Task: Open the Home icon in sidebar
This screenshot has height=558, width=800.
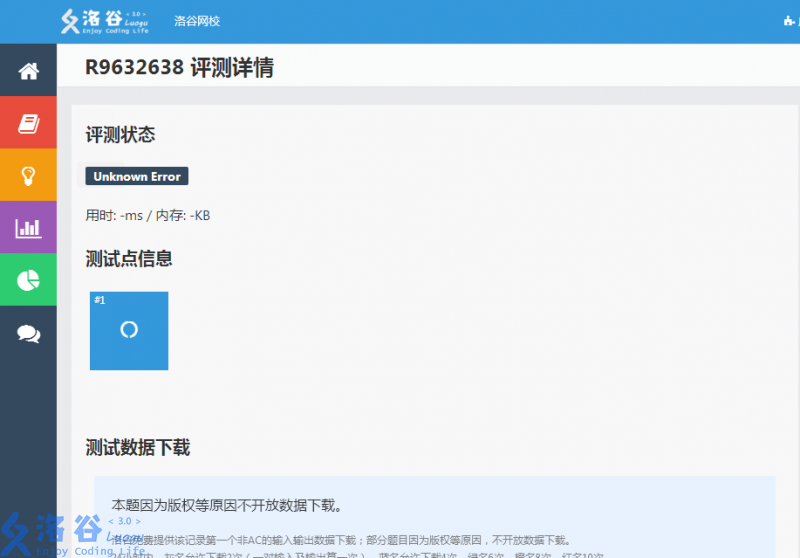Action: tap(28, 71)
